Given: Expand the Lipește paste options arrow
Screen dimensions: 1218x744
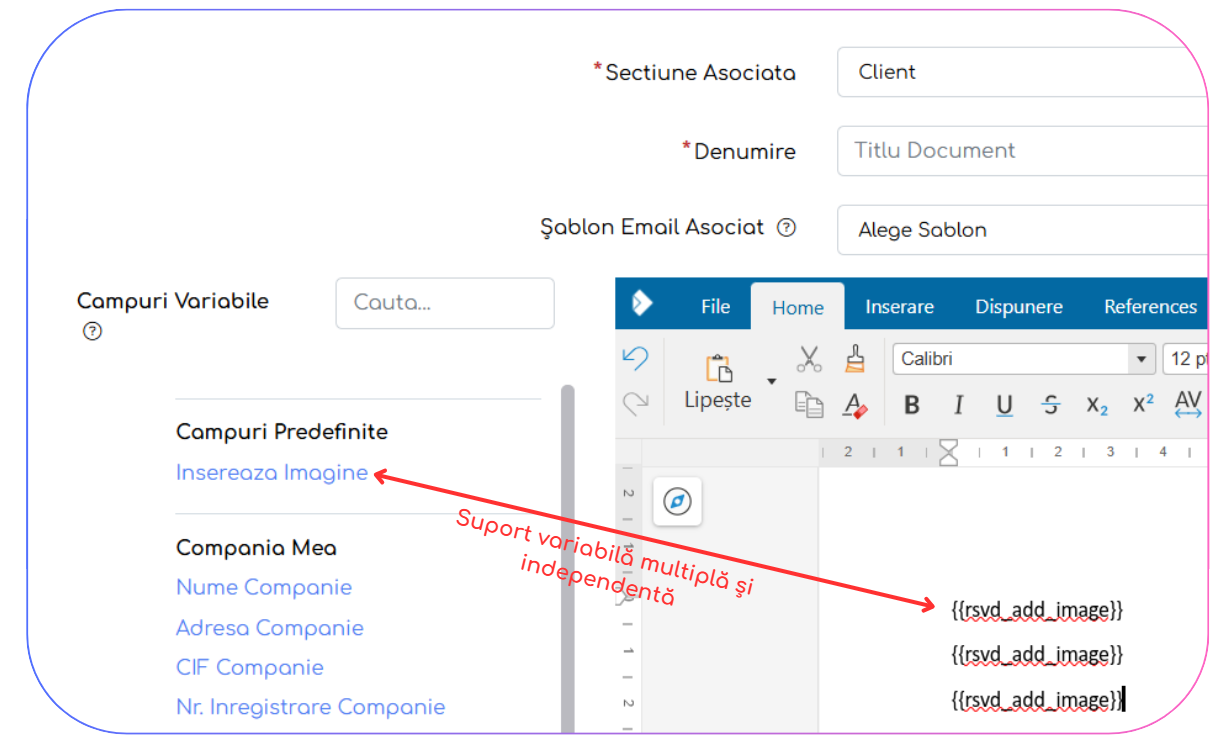Looking at the screenshot, I should click(x=771, y=381).
